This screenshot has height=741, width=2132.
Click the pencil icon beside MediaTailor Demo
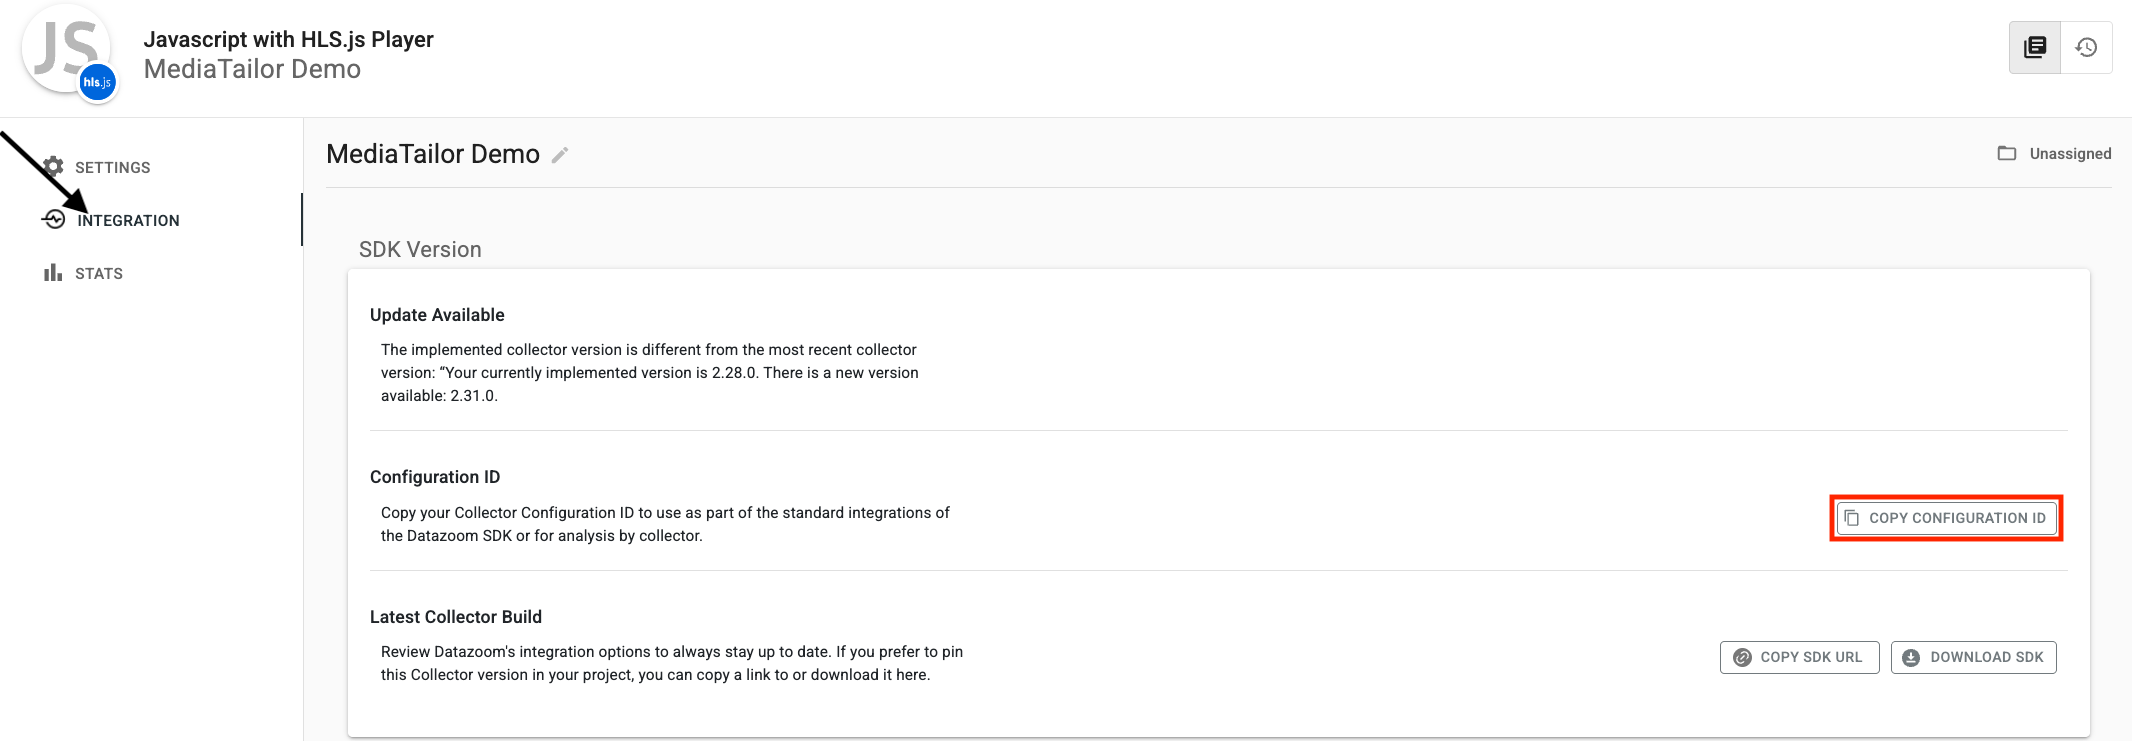coord(560,155)
